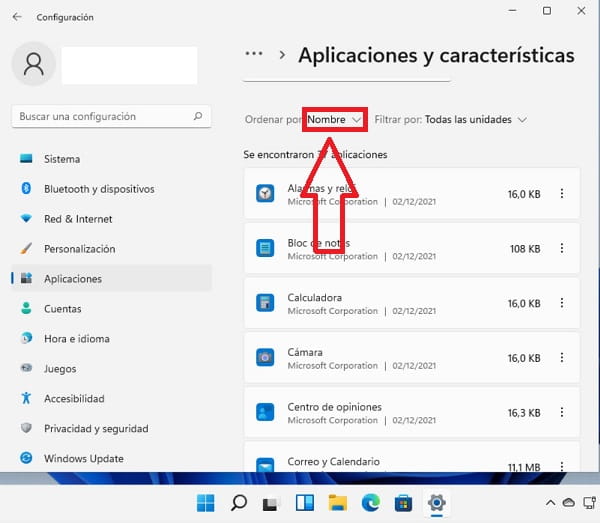The width and height of the screenshot is (600, 523).
Task: Click the Correo y Calendario name
Action: click(333, 461)
